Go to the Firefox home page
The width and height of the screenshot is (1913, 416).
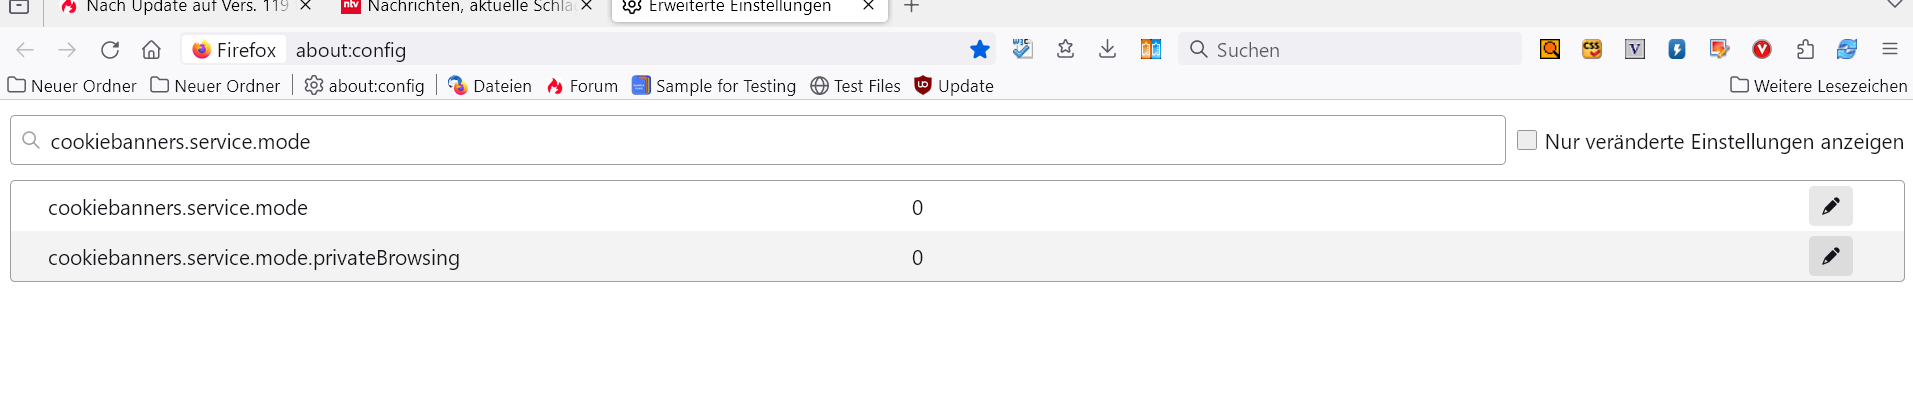pyautogui.click(x=151, y=49)
